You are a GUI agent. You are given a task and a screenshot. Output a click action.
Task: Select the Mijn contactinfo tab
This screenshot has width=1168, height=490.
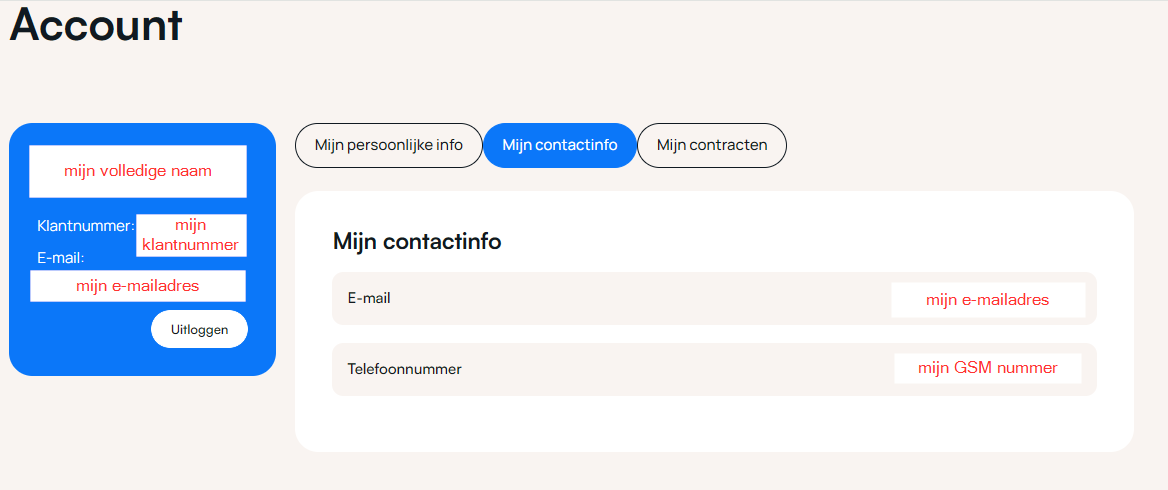coord(559,145)
